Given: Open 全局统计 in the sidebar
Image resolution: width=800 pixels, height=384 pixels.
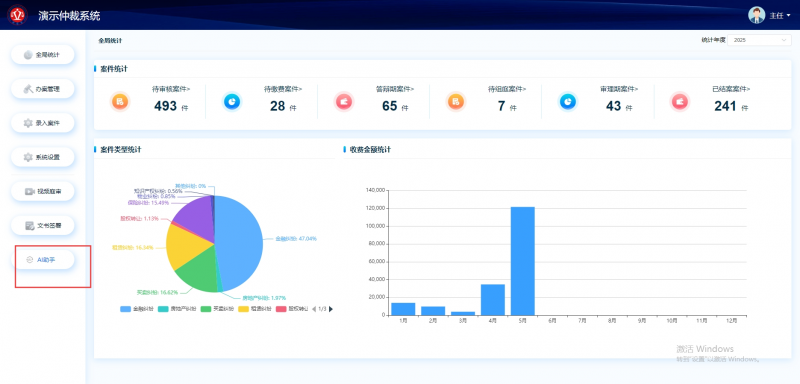Looking at the screenshot, I should 43,55.
